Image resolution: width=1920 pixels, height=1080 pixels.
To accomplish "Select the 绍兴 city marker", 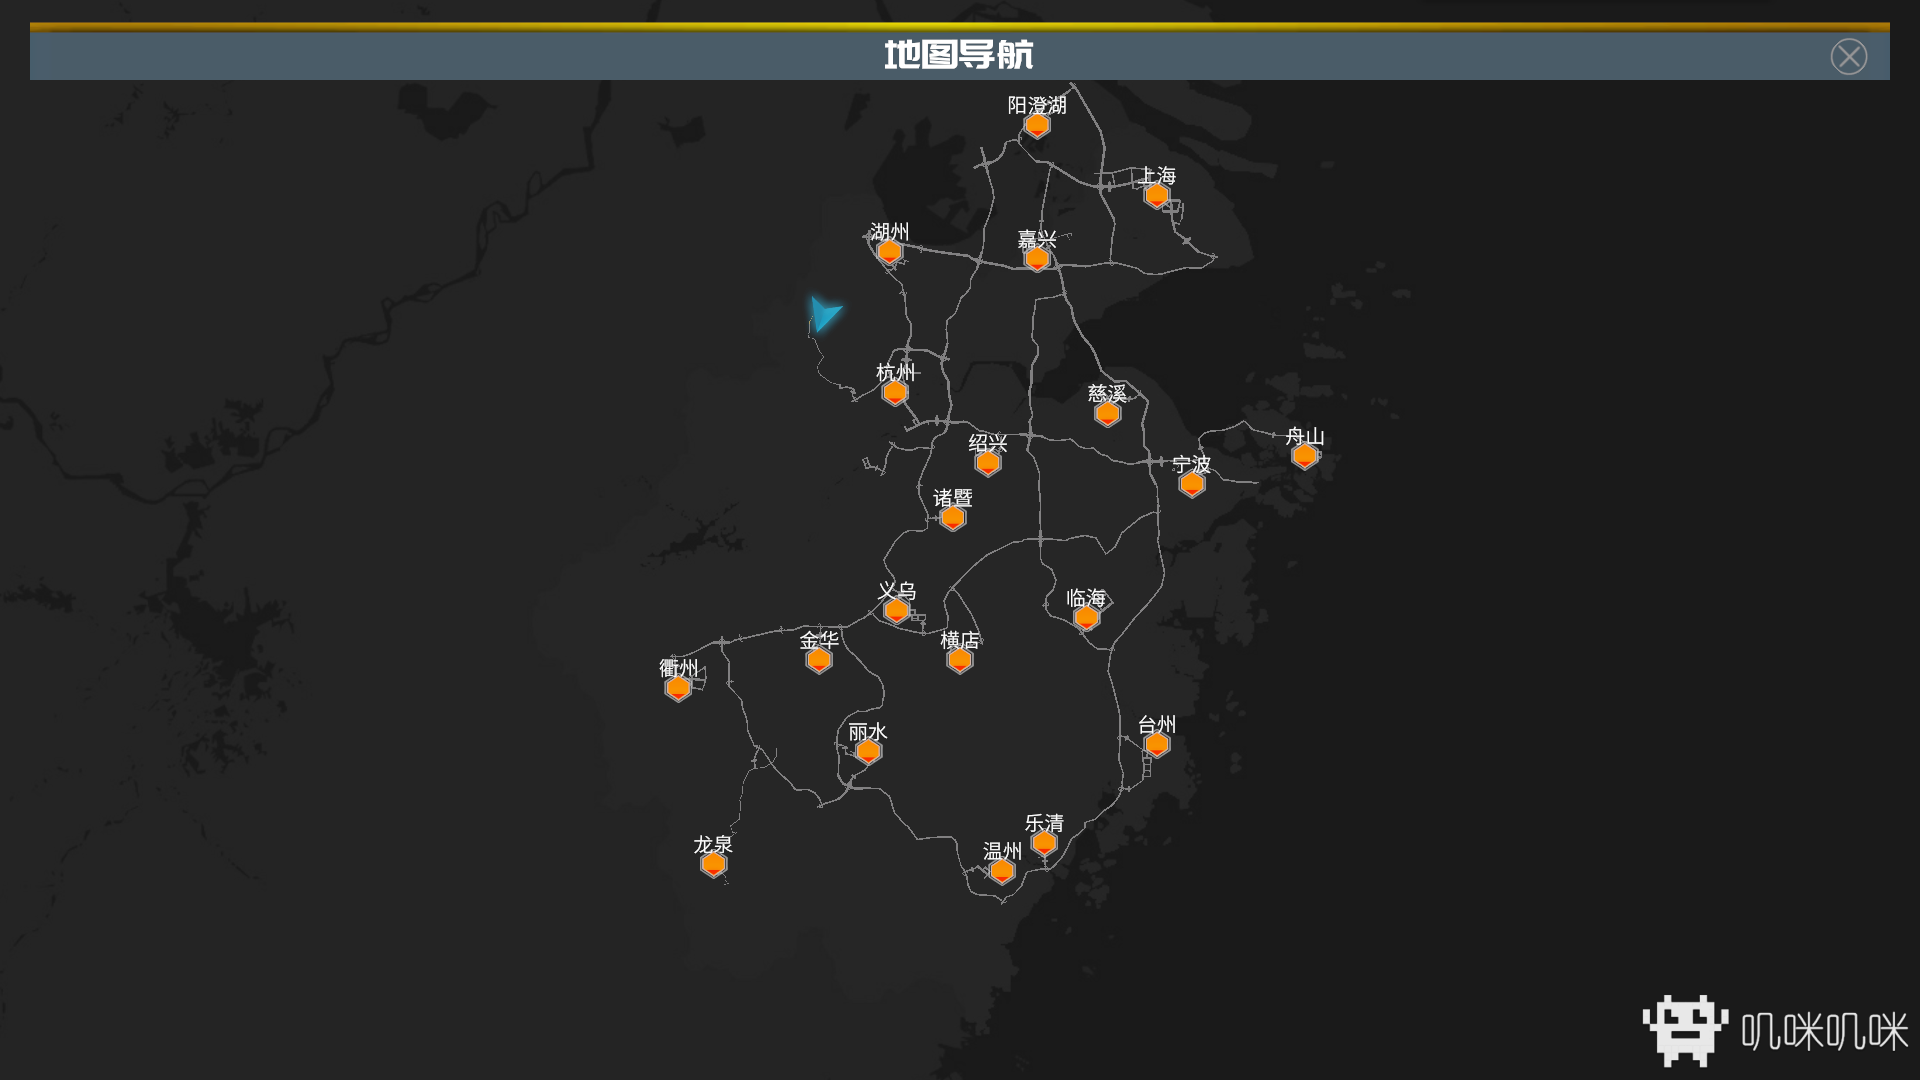I will pyautogui.click(x=988, y=463).
